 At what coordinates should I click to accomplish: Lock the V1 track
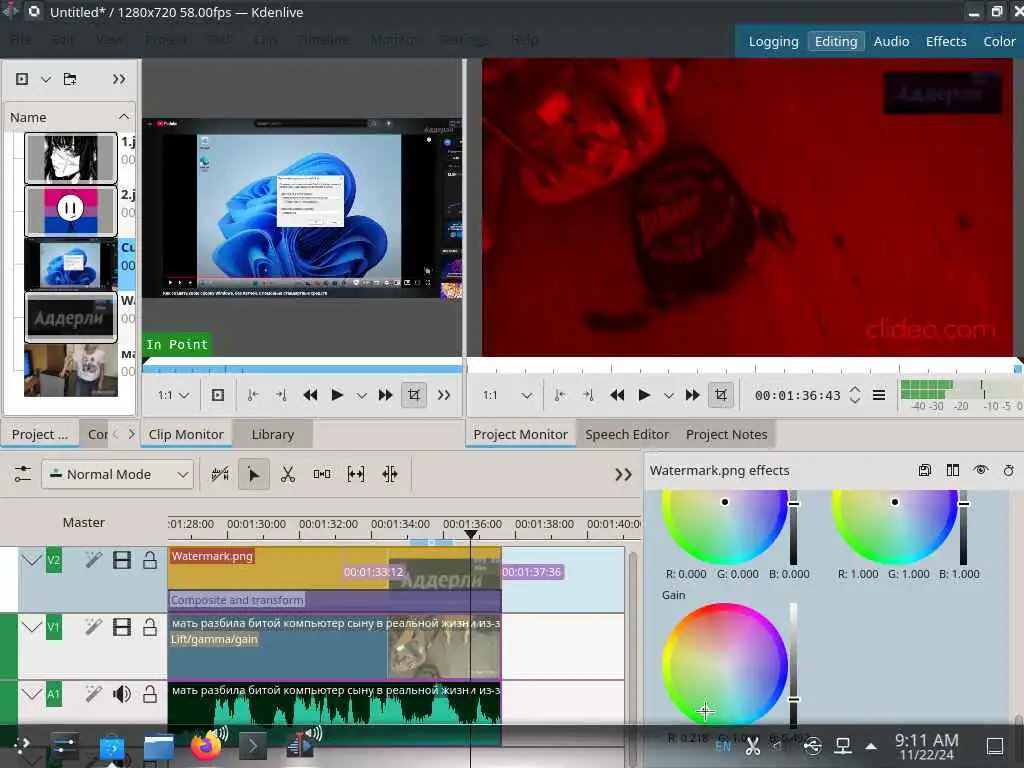point(150,628)
